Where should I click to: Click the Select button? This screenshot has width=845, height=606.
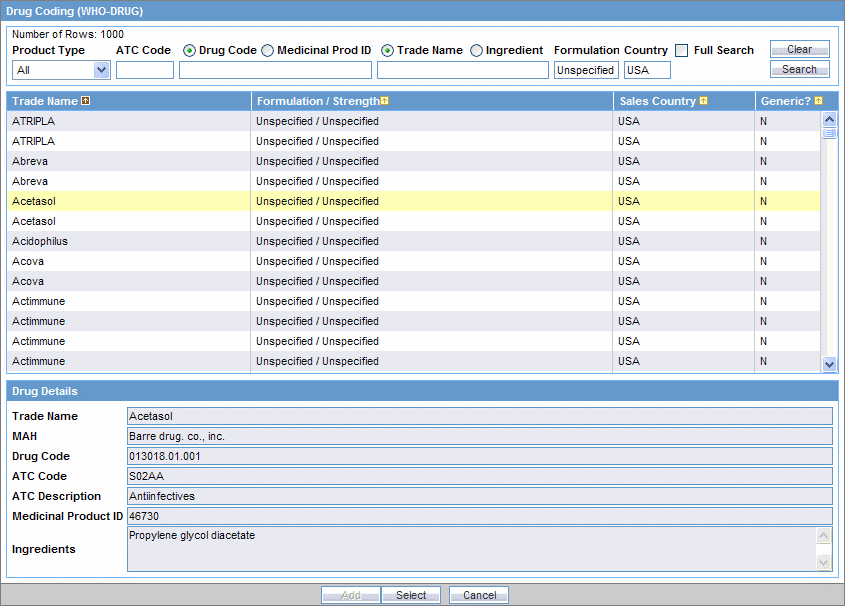pyautogui.click(x=411, y=595)
